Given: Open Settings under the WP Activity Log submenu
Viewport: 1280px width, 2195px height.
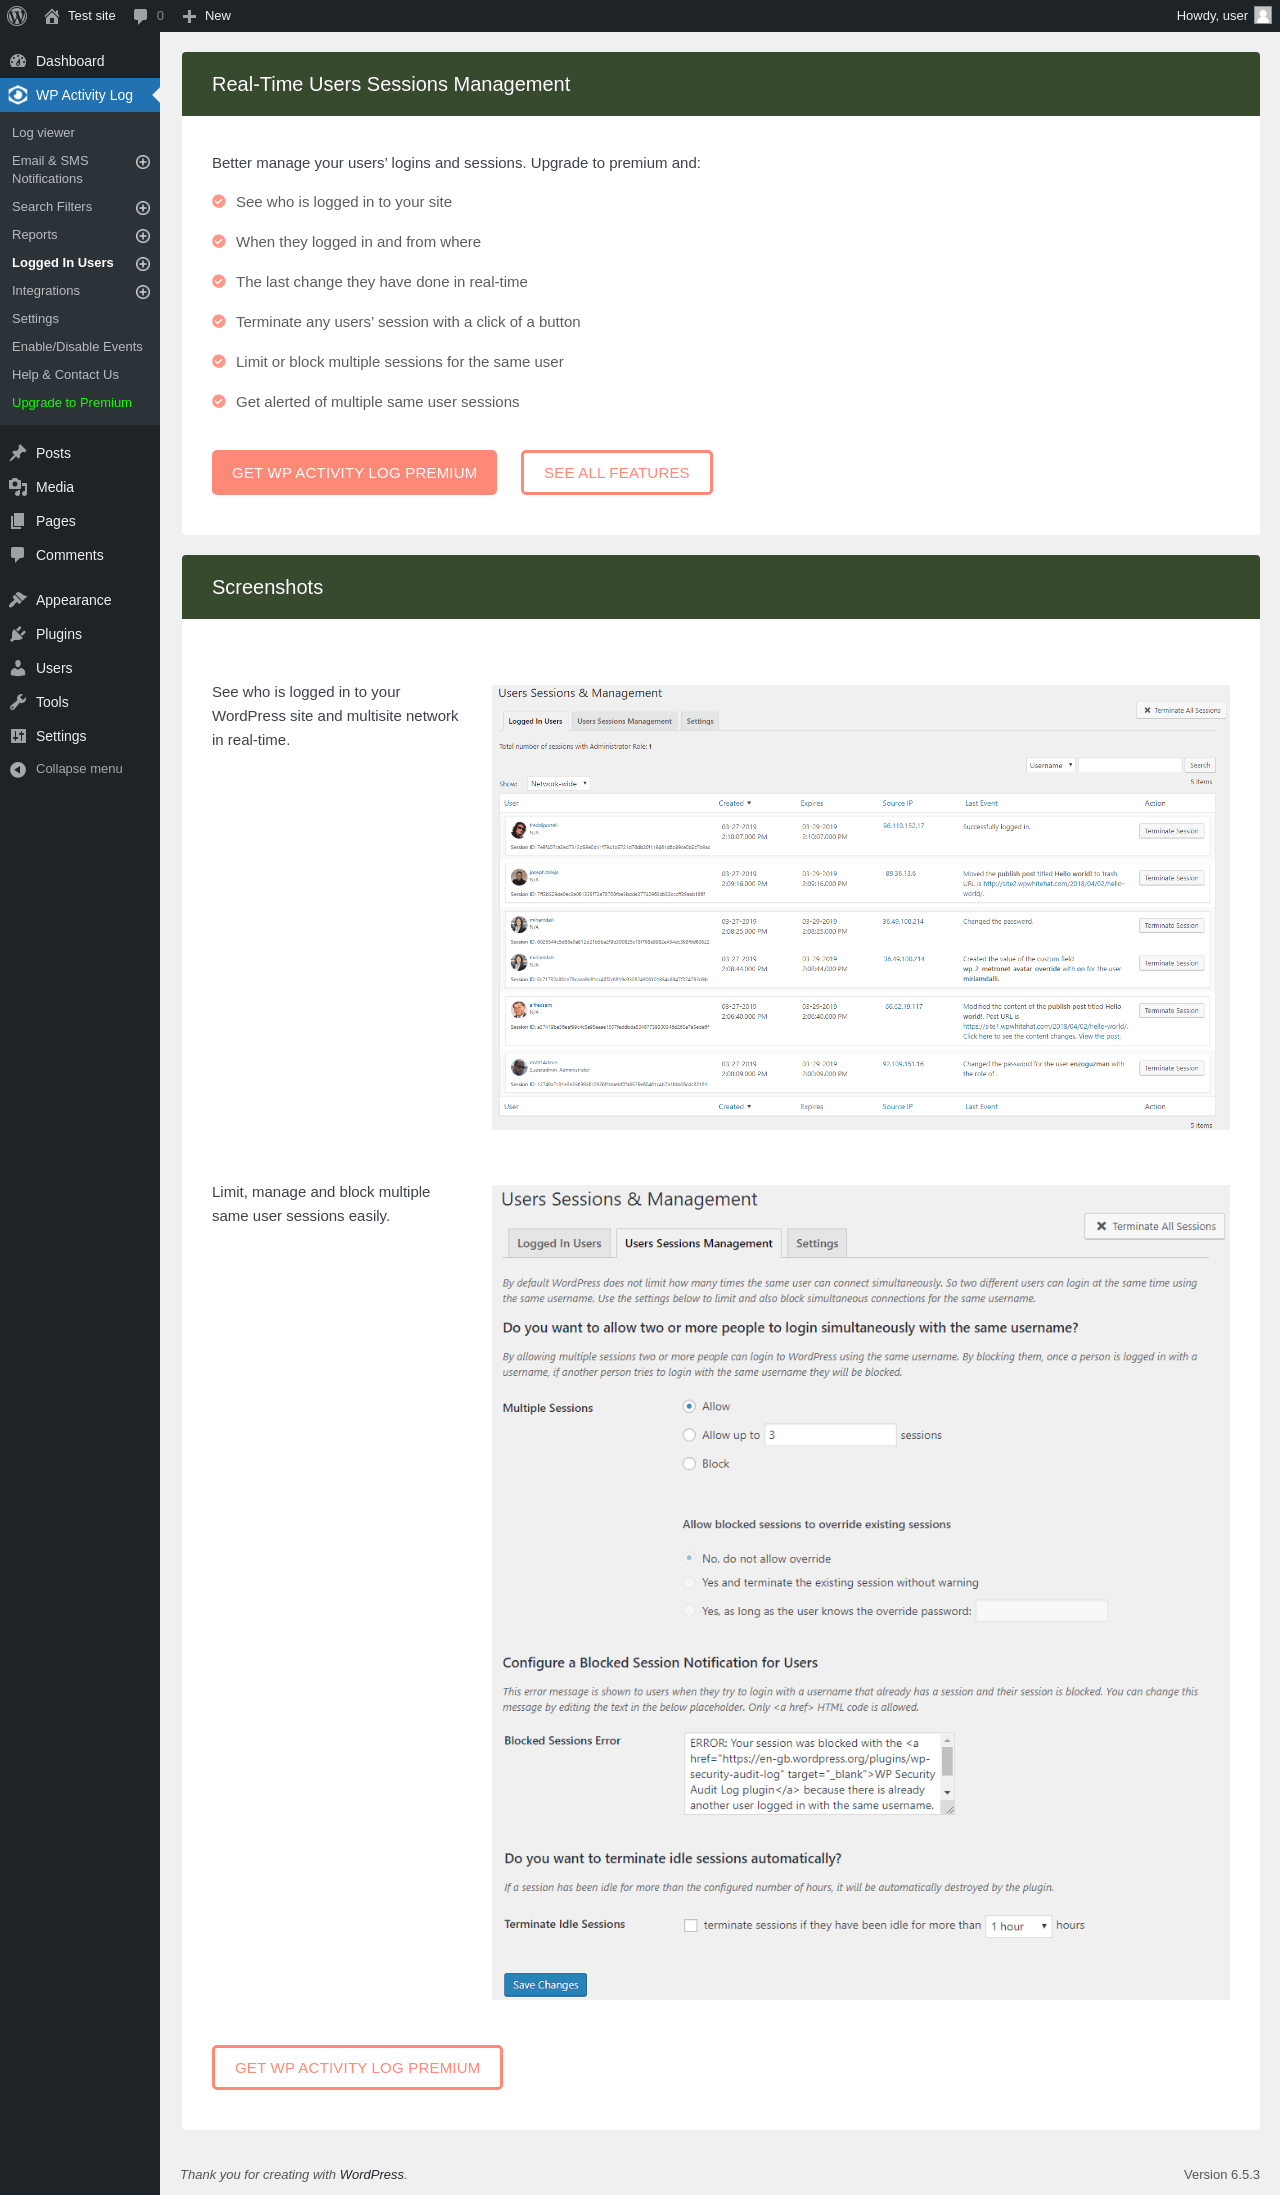Looking at the screenshot, I should pos(35,319).
